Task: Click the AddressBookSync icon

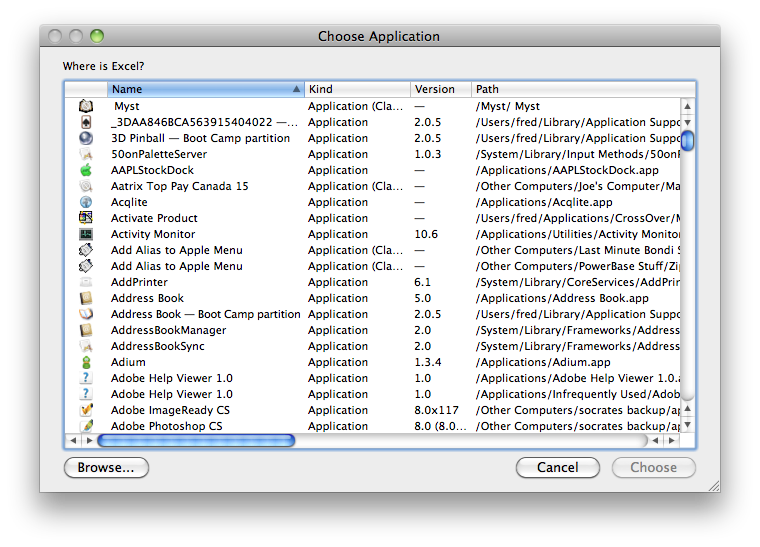Action: pos(86,346)
